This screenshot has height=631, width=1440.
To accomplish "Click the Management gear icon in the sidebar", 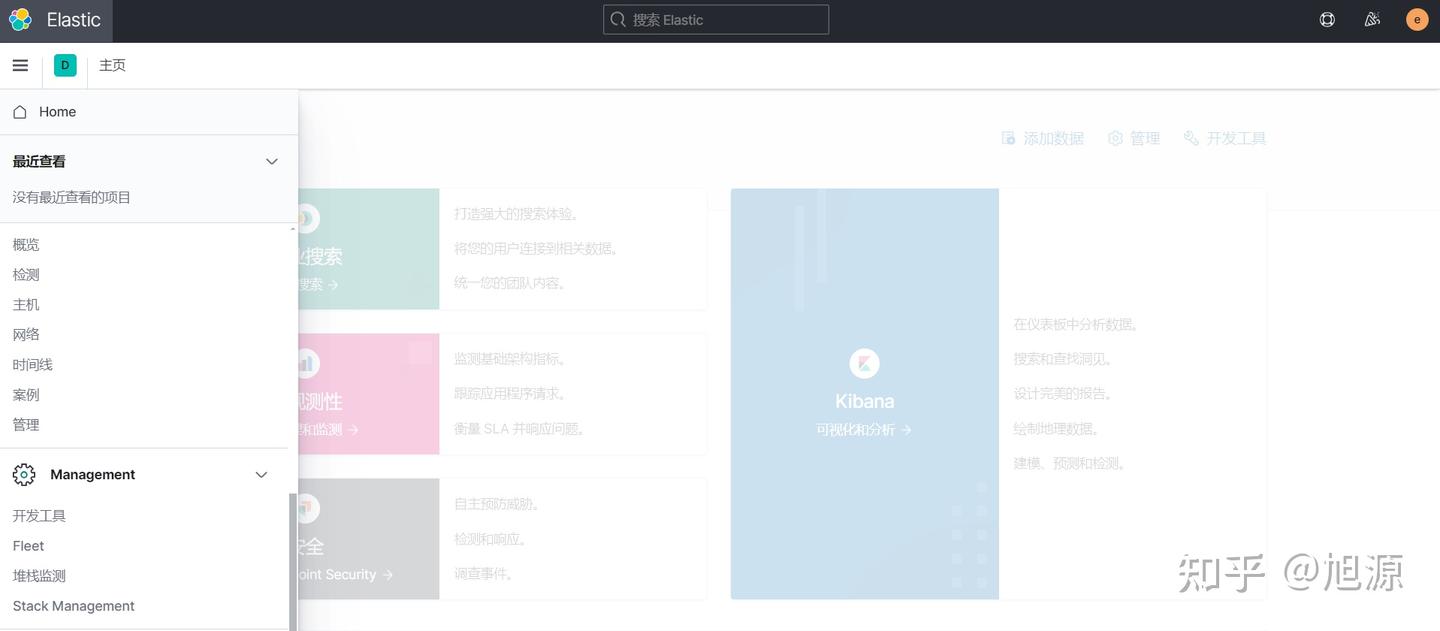I will coord(24,473).
